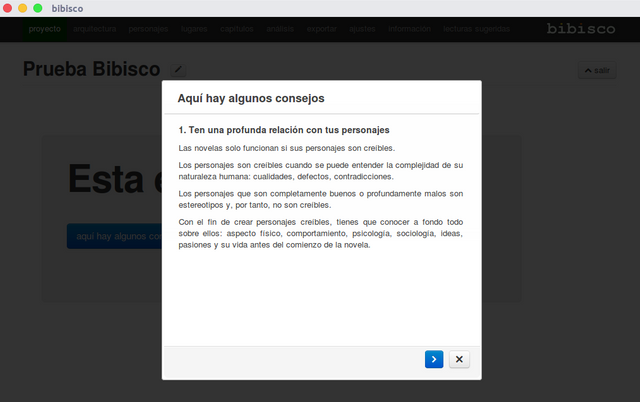
Task: Open the proyecto menu tab
Action: tap(44, 29)
